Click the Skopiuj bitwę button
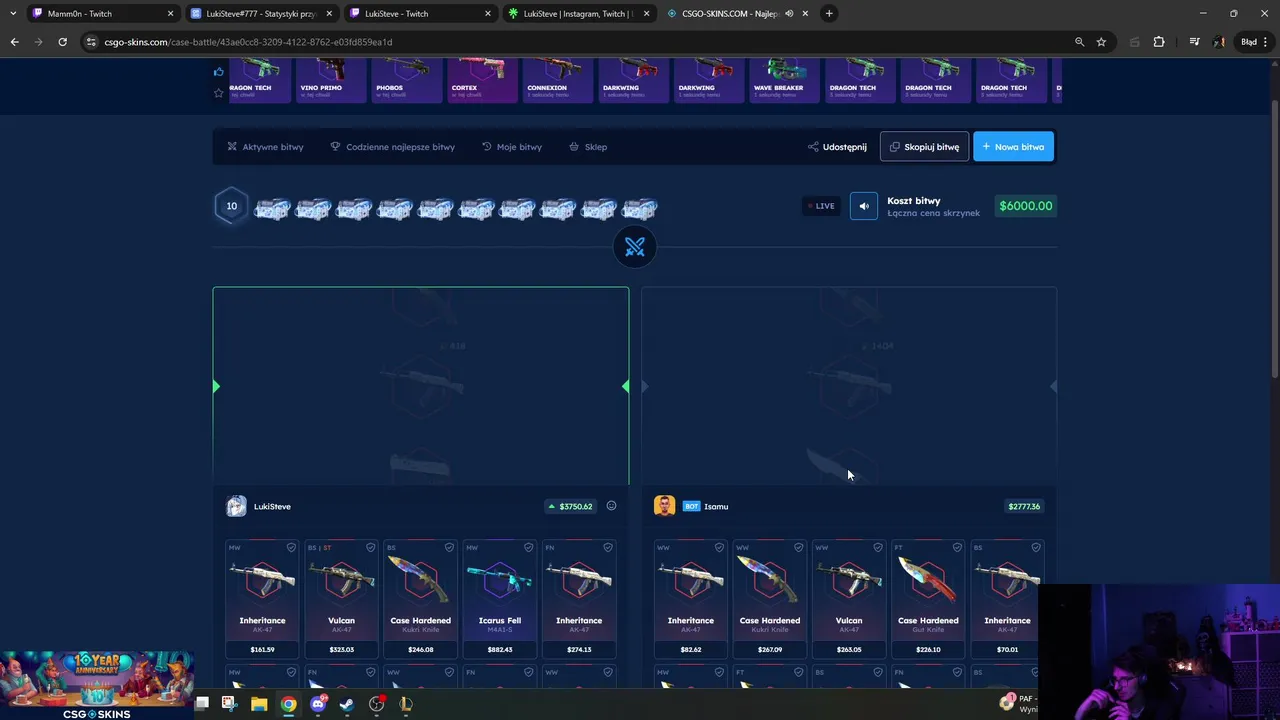The height and width of the screenshot is (720, 1280). 924,147
